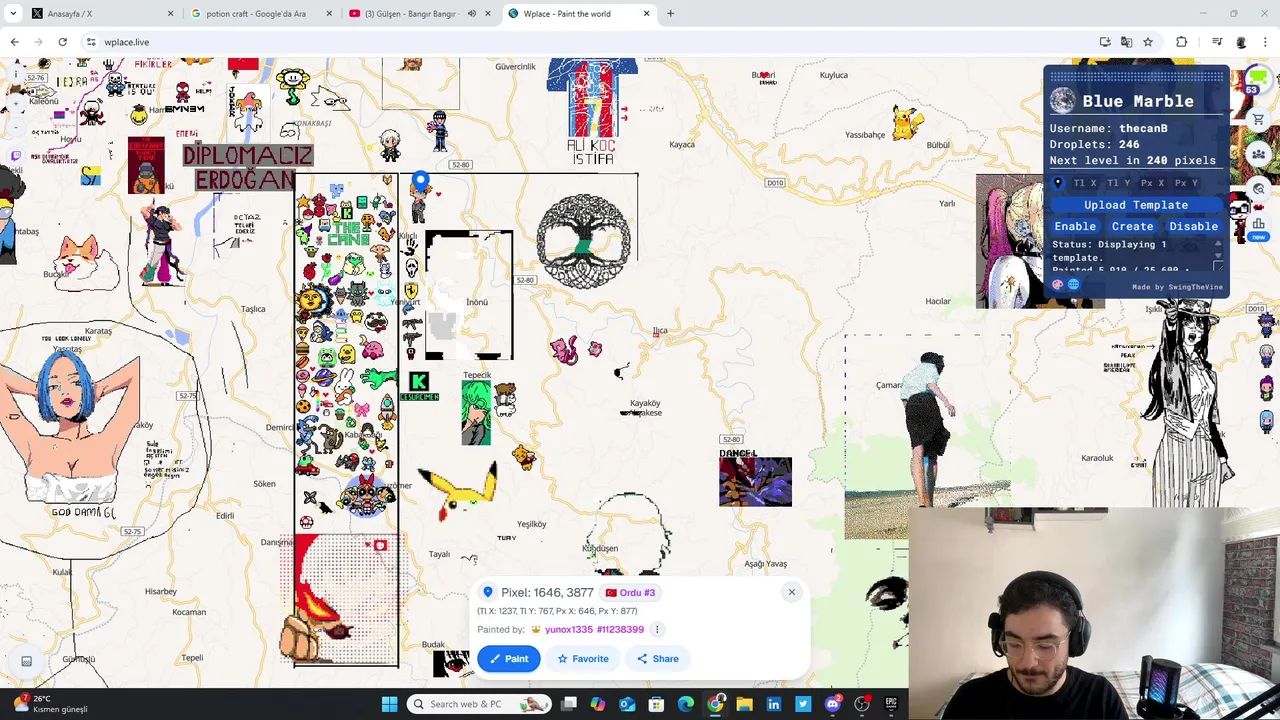
Task: Click Disable in Blue Marble panel
Action: click(1193, 226)
